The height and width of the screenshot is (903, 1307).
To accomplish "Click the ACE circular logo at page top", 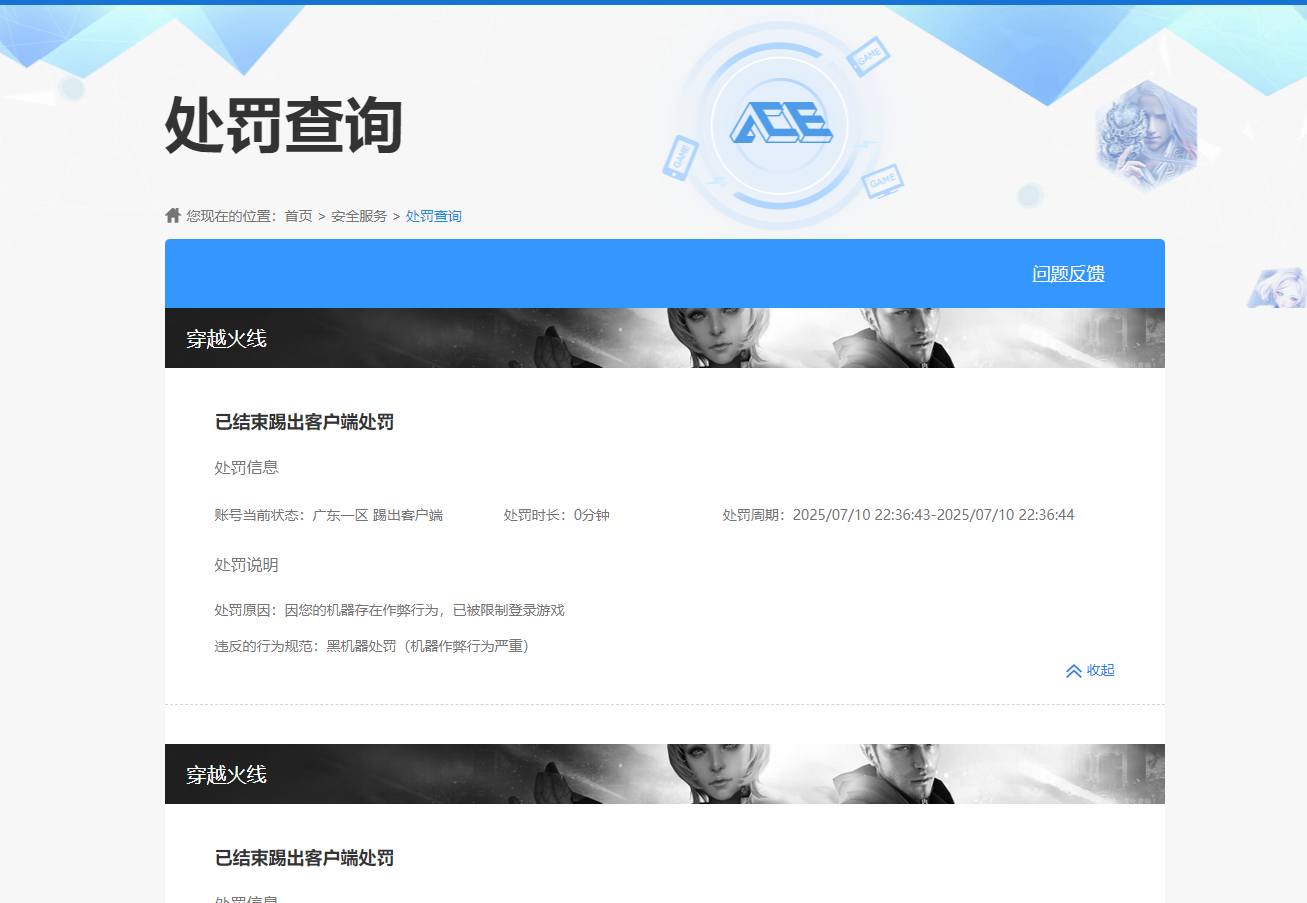I will click(x=783, y=123).
